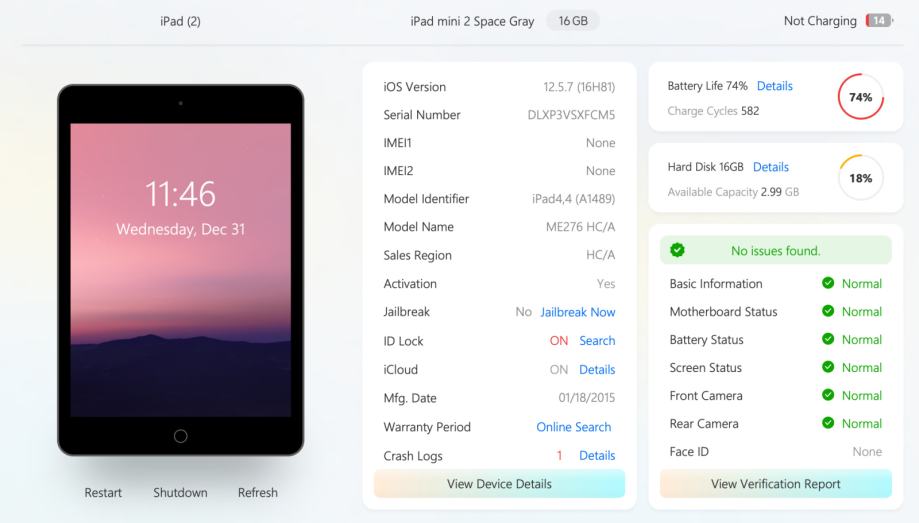
Task: Click Motherboard Status Normal text
Action: tap(862, 311)
